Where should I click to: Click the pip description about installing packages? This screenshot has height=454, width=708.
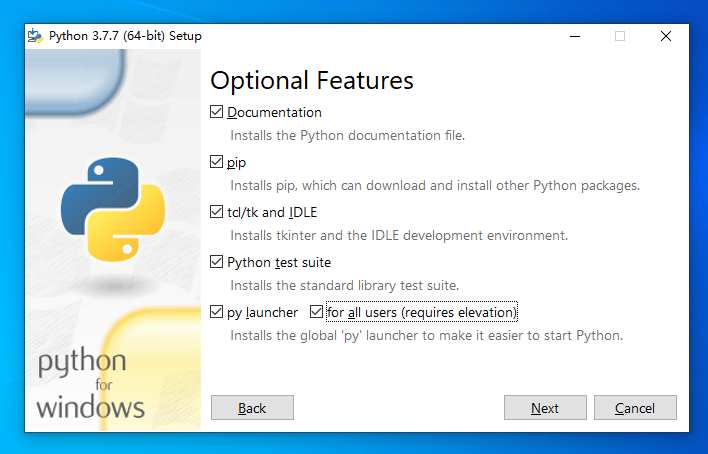(x=435, y=186)
